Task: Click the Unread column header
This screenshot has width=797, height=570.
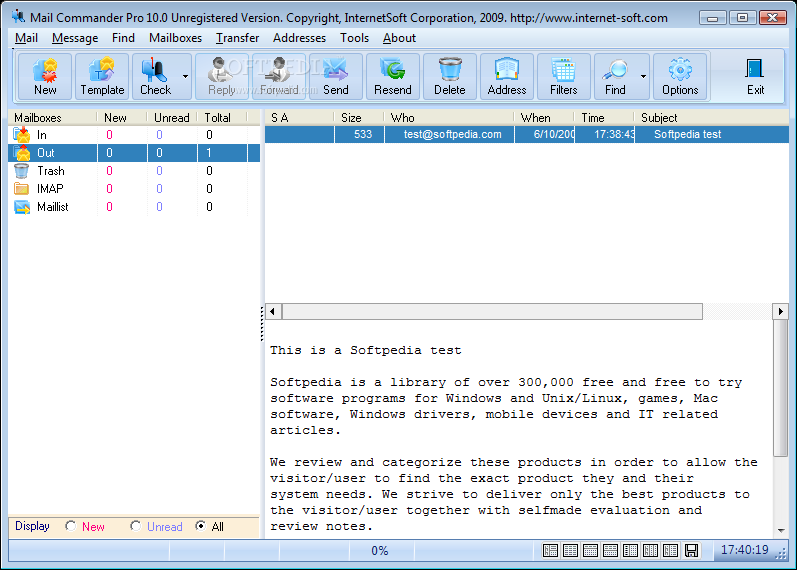Action: pyautogui.click(x=172, y=118)
